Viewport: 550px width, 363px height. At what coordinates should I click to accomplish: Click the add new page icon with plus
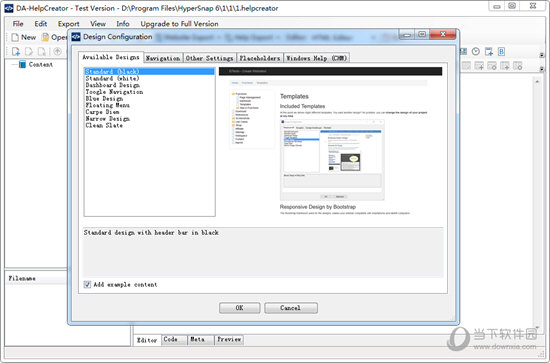tap(16, 52)
